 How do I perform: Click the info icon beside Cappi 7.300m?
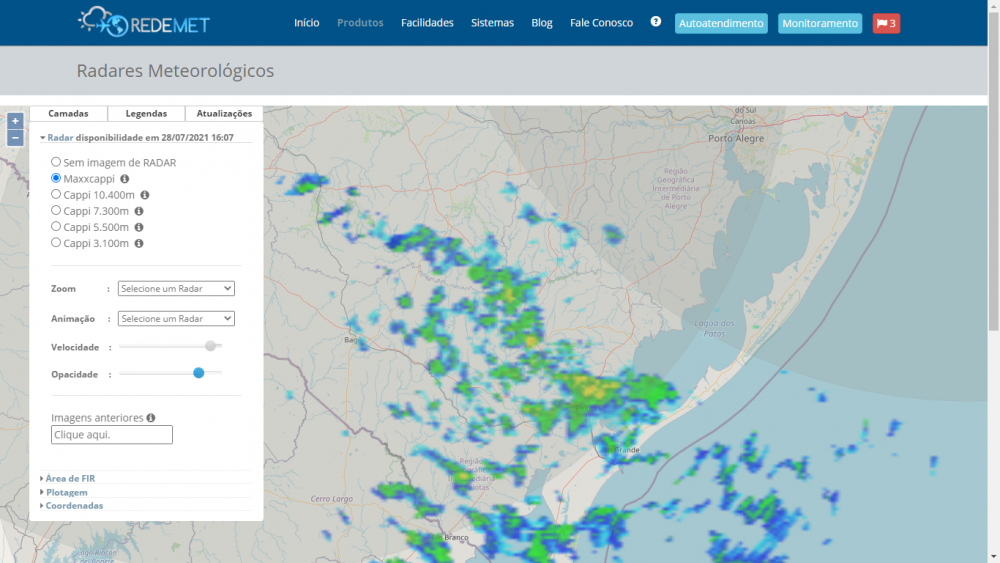point(139,211)
